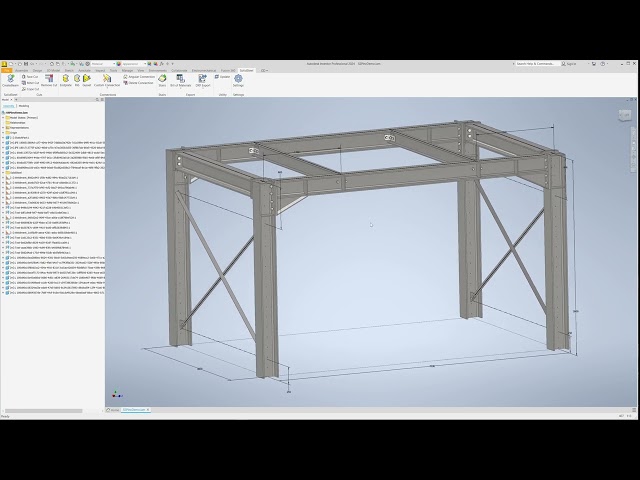640x480 pixels.
Task: Switch to the Fusion 360 ribbon tab
Action: [228, 71]
